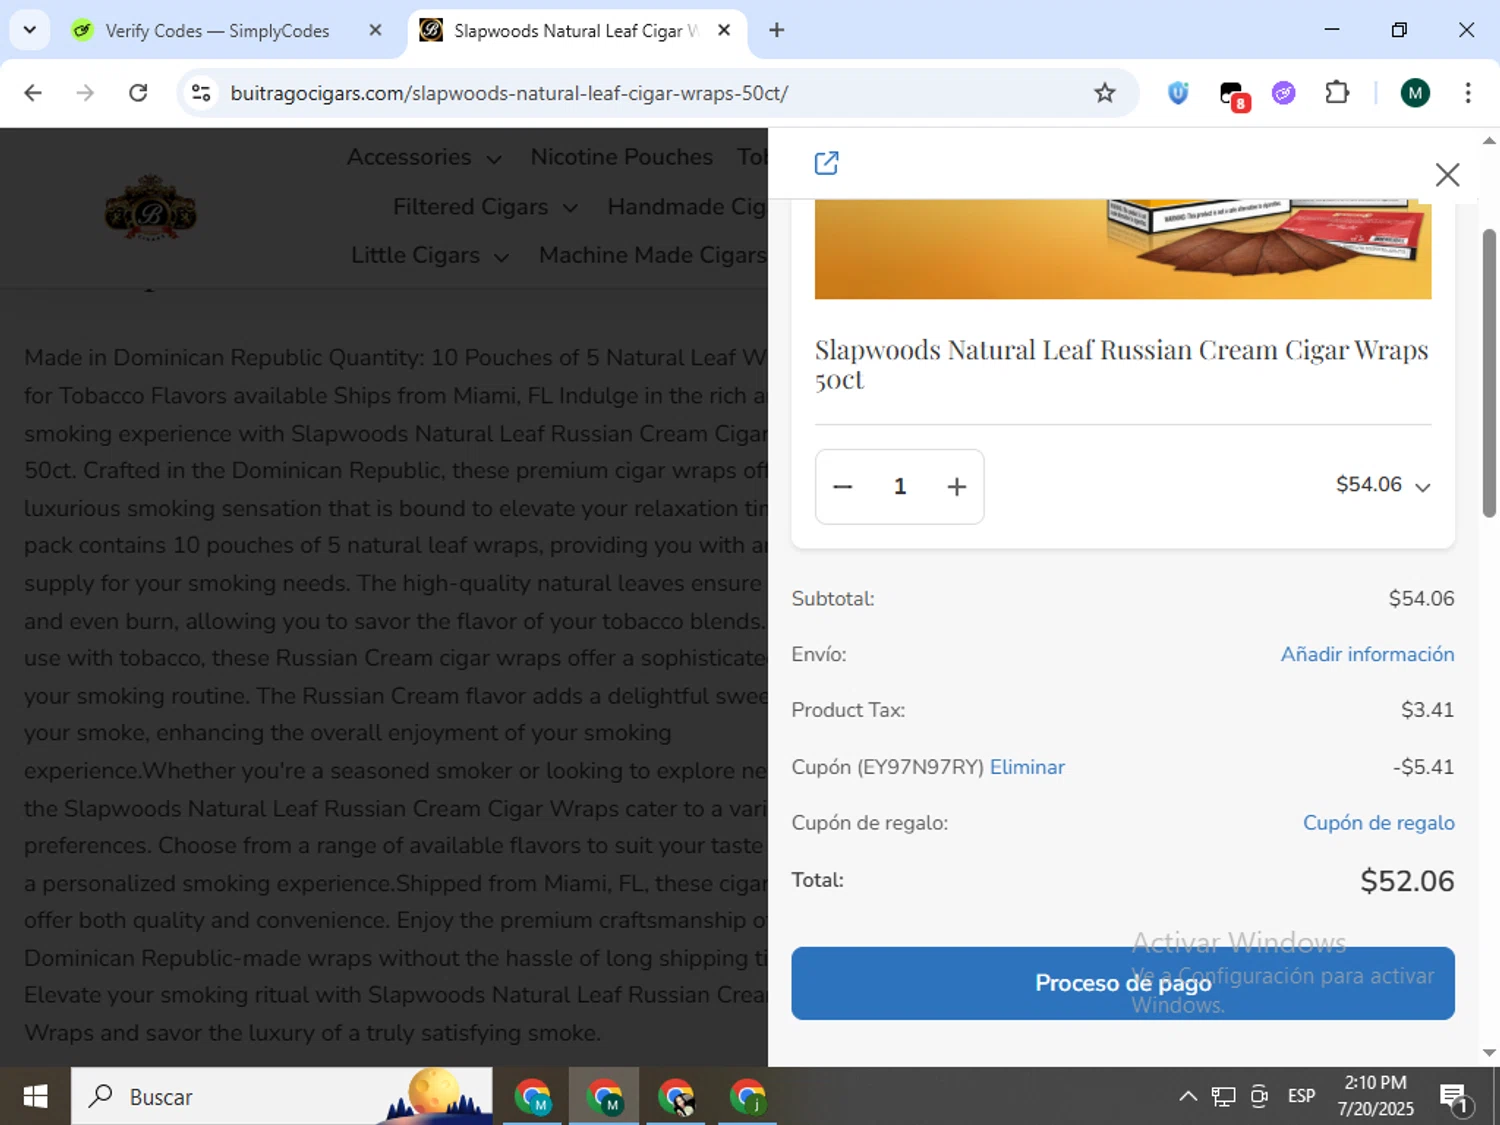Open third Chrome taskbar icon
Image resolution: width=1500 pixels, height=1125 pixels.
[x=677, y=1097]
